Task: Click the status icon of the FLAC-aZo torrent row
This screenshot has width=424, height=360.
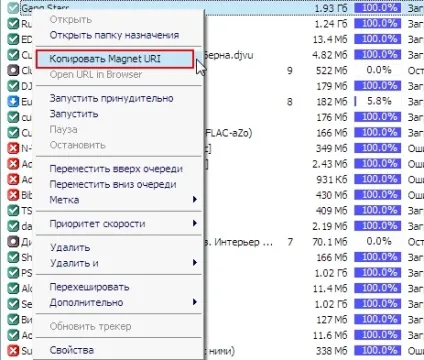Action: coord(13,133)
